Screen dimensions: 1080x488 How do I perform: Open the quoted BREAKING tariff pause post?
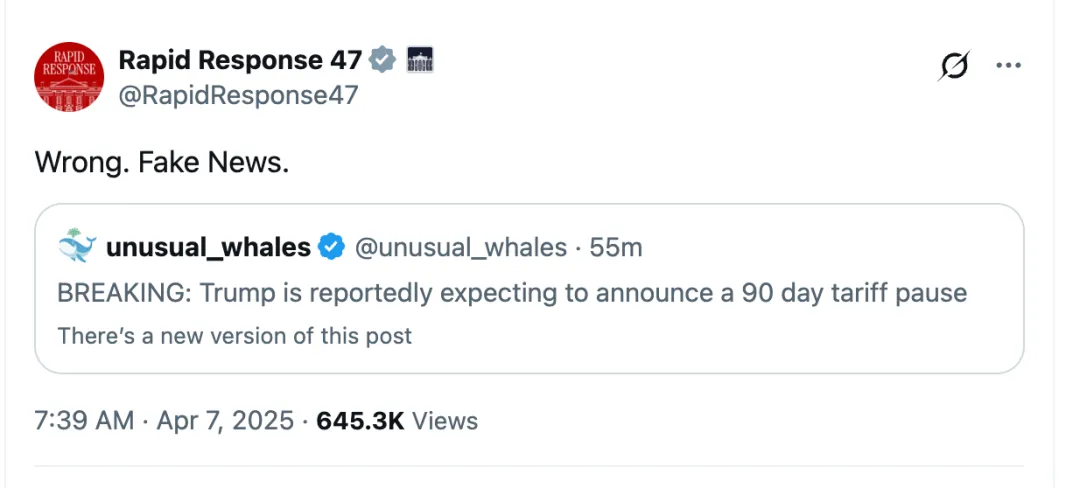tap(512, 293)
